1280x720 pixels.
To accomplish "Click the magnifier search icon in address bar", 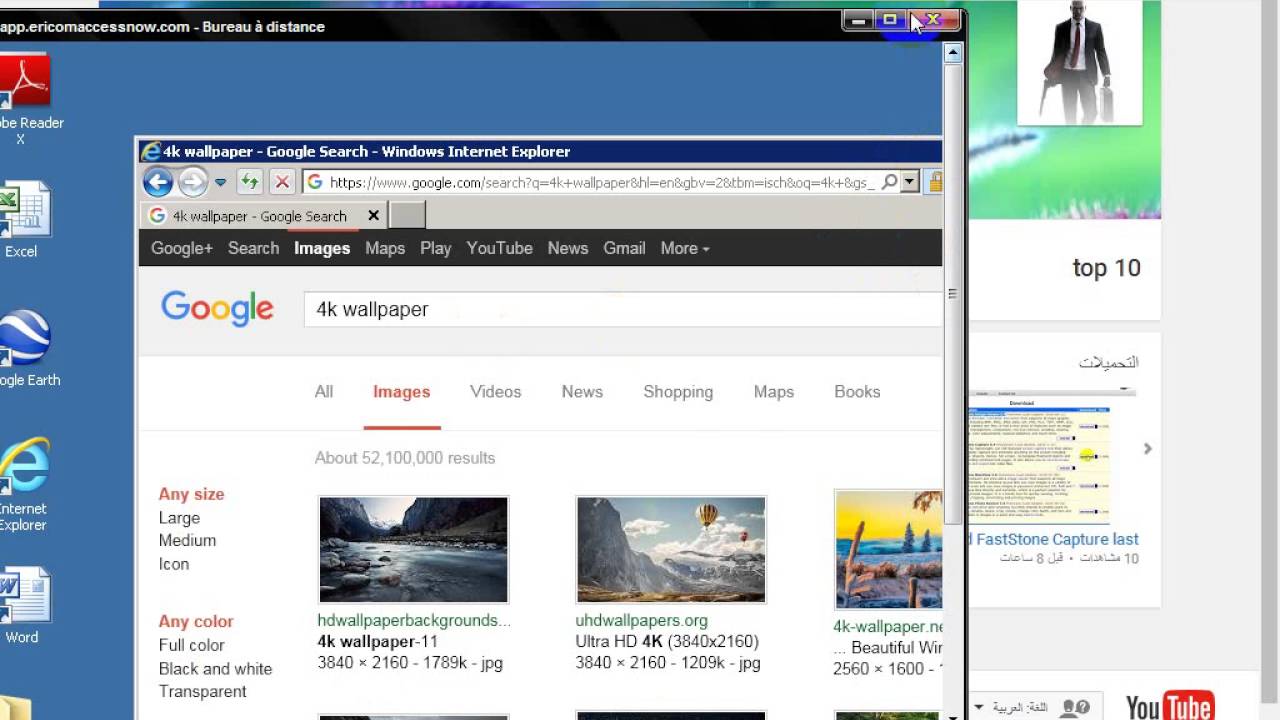I will click(x=889, y=182).
